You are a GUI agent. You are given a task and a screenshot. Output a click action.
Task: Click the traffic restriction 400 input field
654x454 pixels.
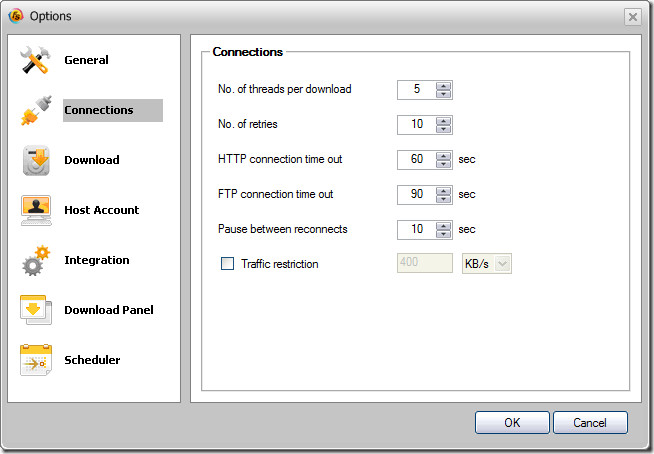(x=425, y=263)
